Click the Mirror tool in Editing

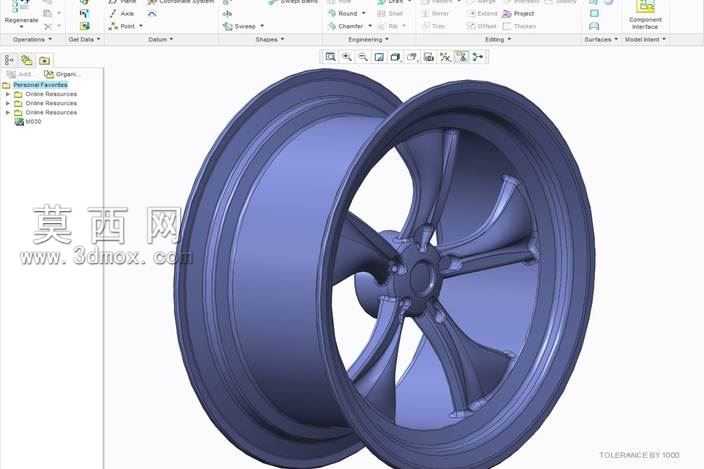point(435,14)
